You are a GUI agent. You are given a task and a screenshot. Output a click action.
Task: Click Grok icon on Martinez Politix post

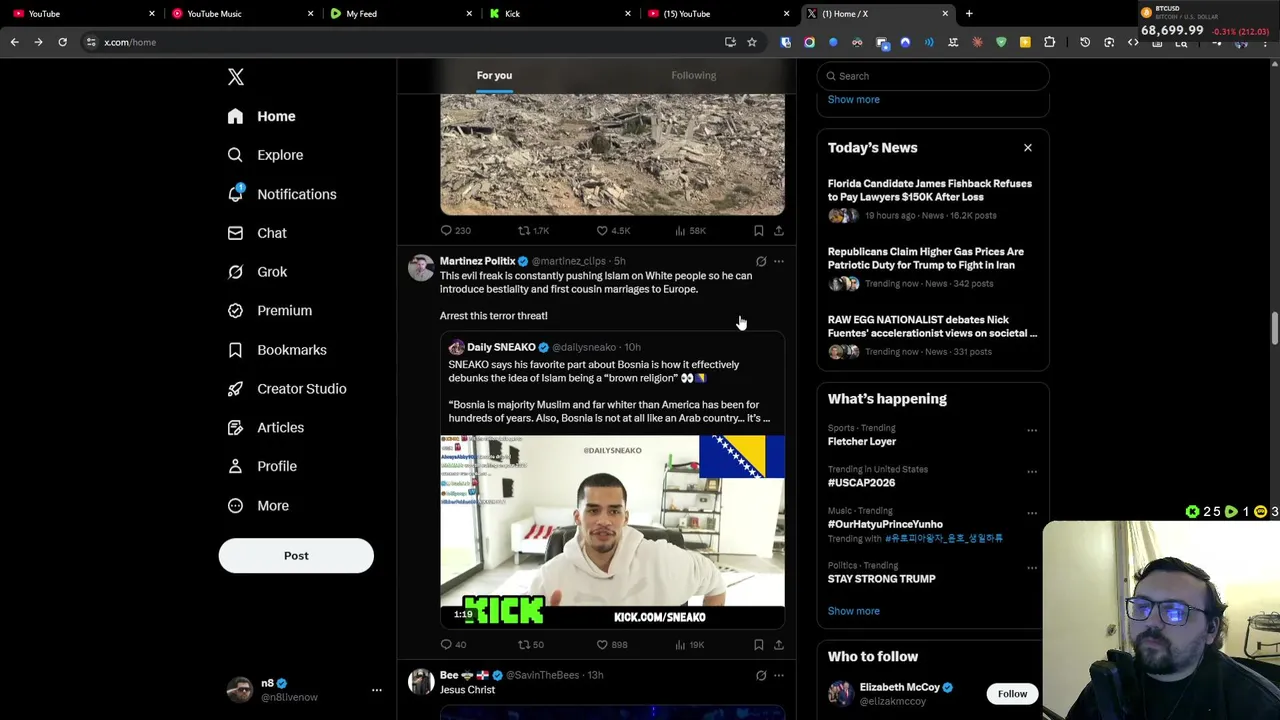pos(761,262)
